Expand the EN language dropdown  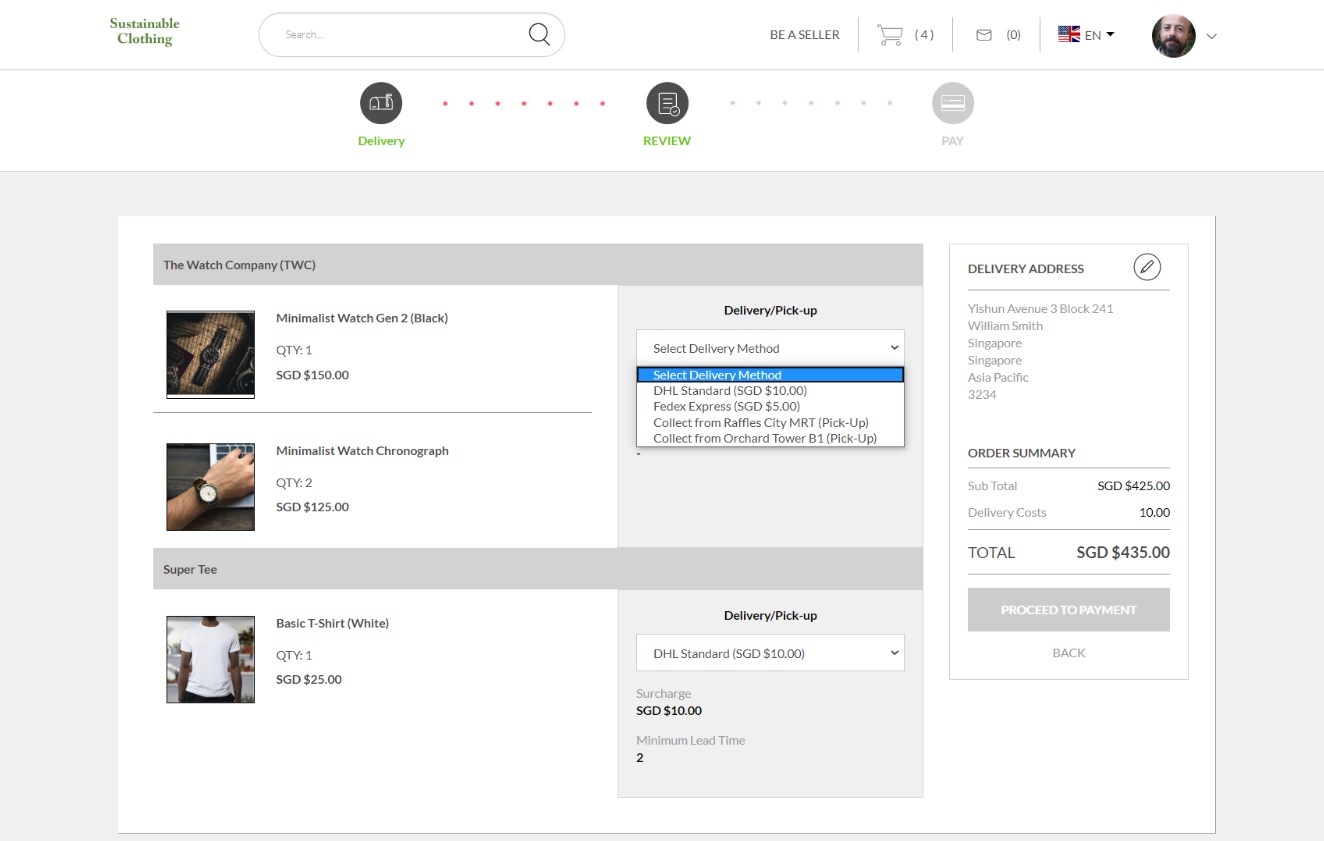pos(1087,35)
